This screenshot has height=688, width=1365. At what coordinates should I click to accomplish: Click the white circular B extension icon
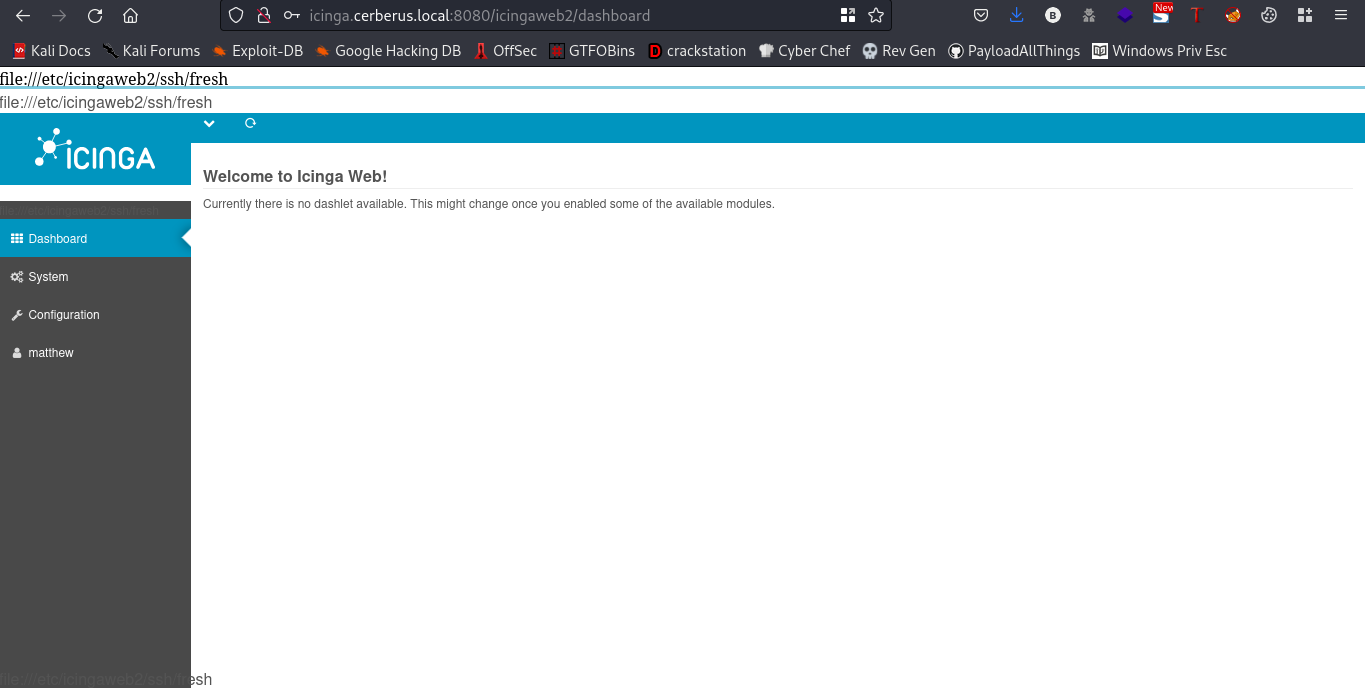1052,16
